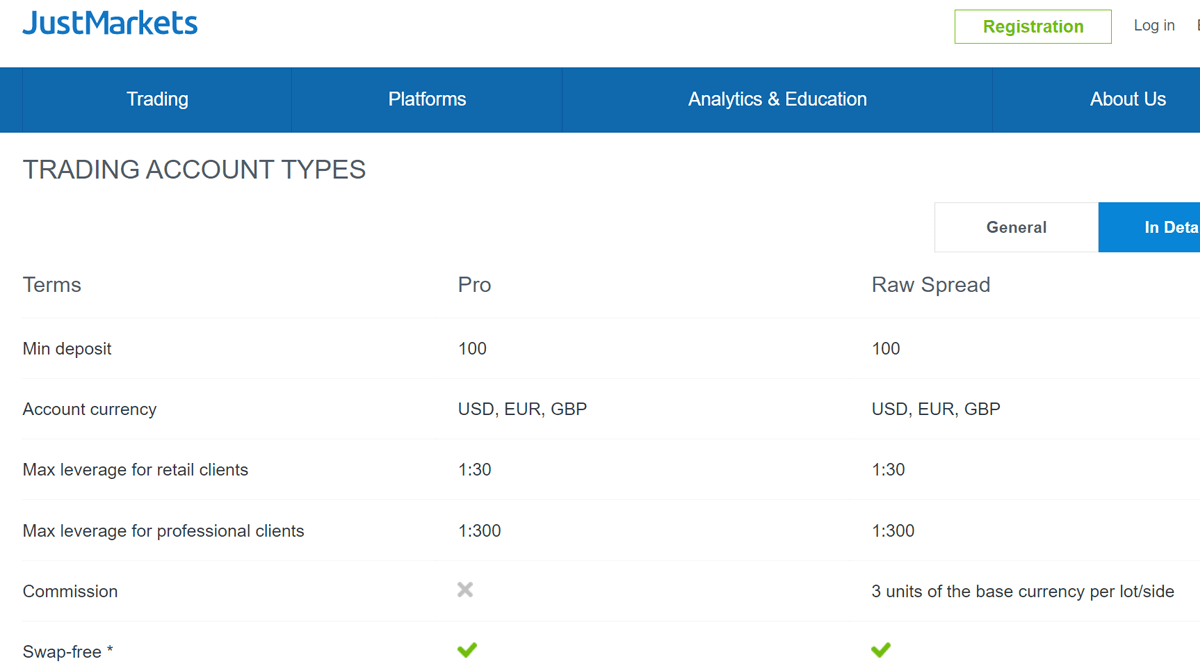Click the Min deposit row label
Image resolution: width=1200 pixels, height=668 pixels.
click(x=67, y=349)
